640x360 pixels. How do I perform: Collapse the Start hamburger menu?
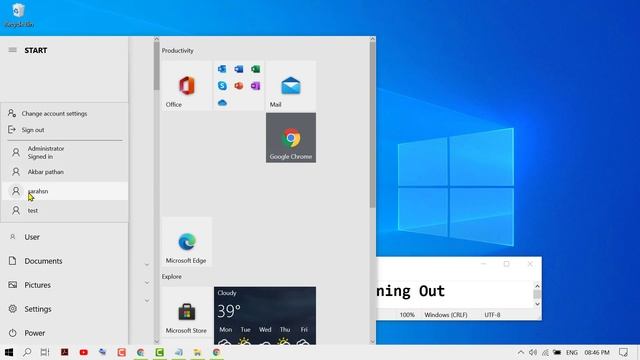click(x=13, y=50)
